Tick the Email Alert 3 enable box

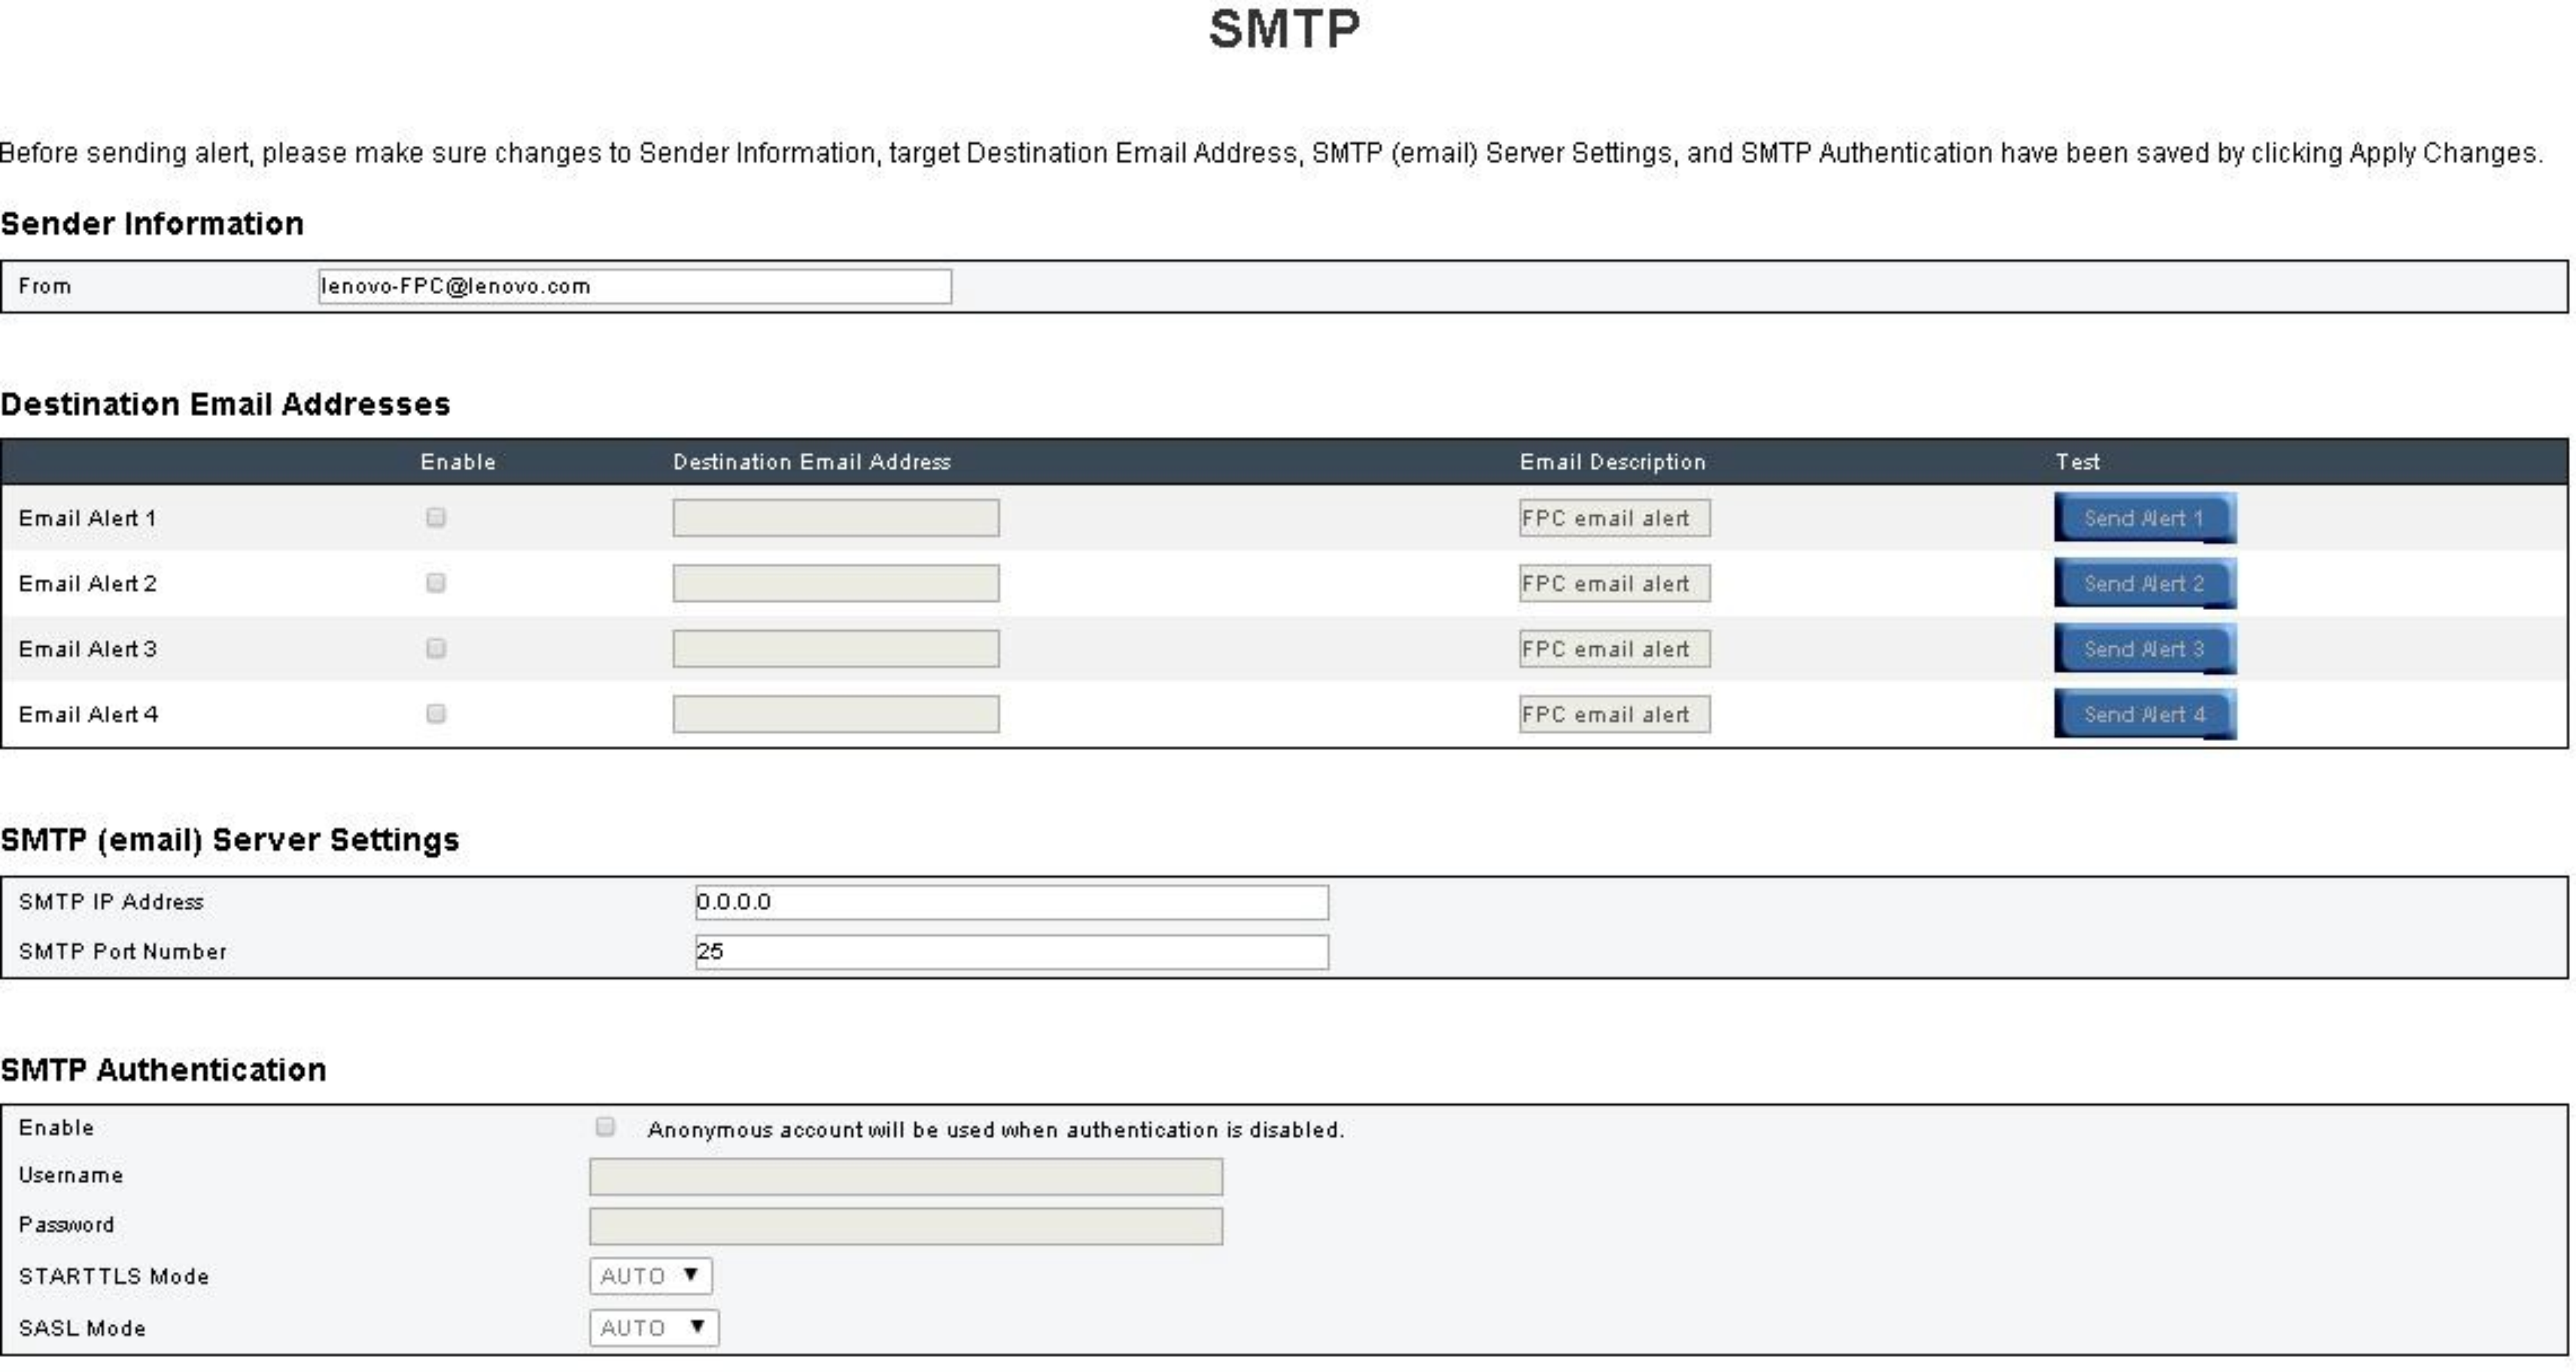coord(436,648)
